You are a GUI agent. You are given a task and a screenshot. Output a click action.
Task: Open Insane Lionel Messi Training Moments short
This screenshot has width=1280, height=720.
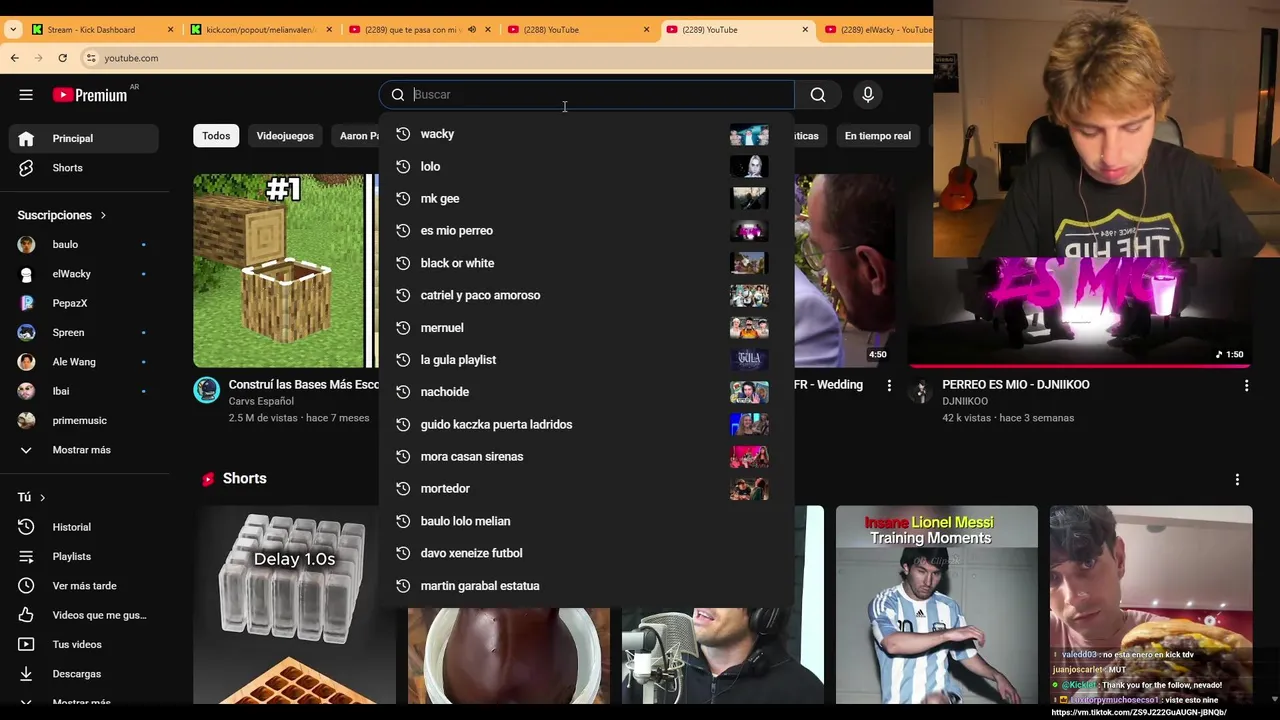pos(937,605)
